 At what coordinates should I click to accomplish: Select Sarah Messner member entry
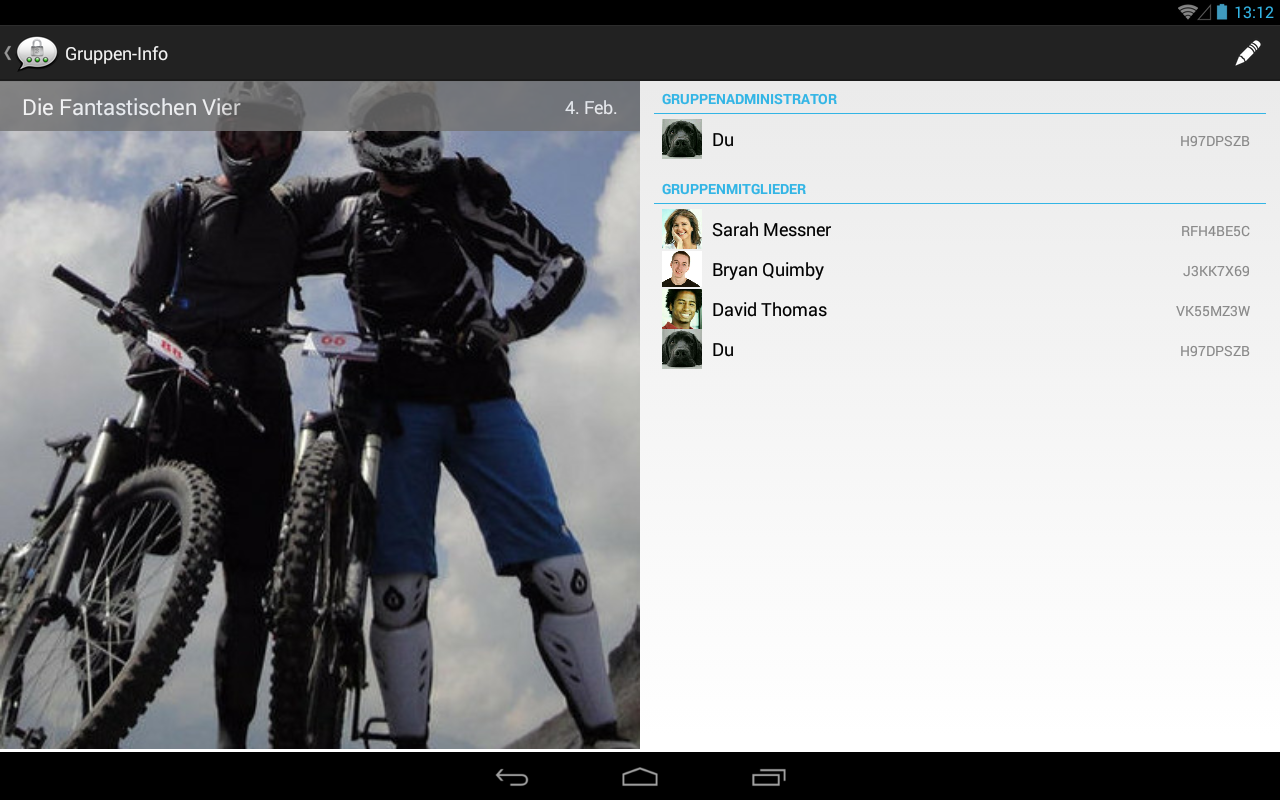click(x=960, y=229)
